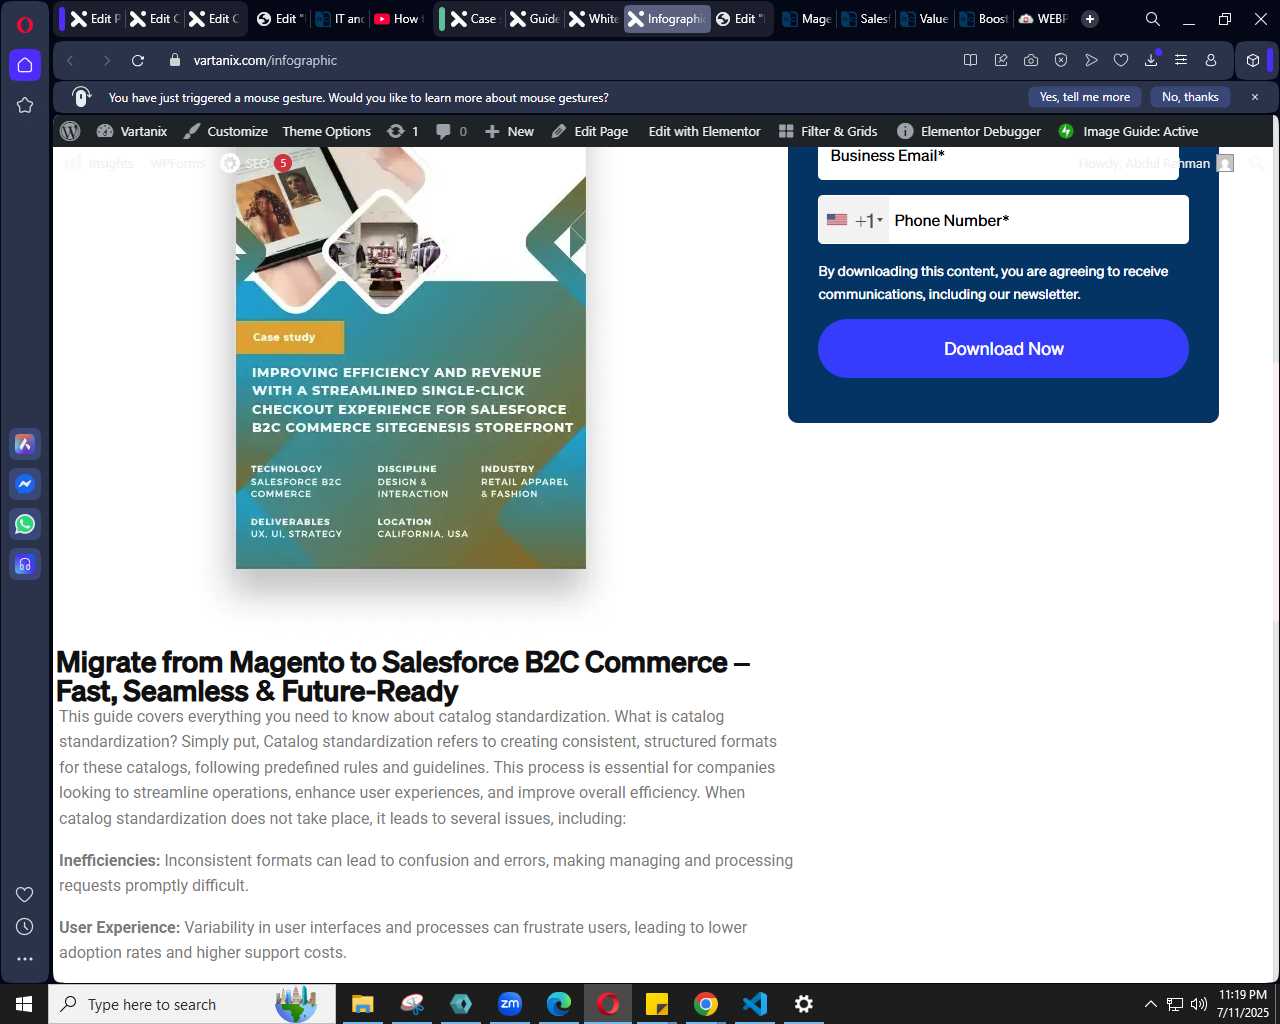The width and height of the screenshot is (1280, 1024).
Task: Click Yes, tell me more button
Action: [1085, 97]
